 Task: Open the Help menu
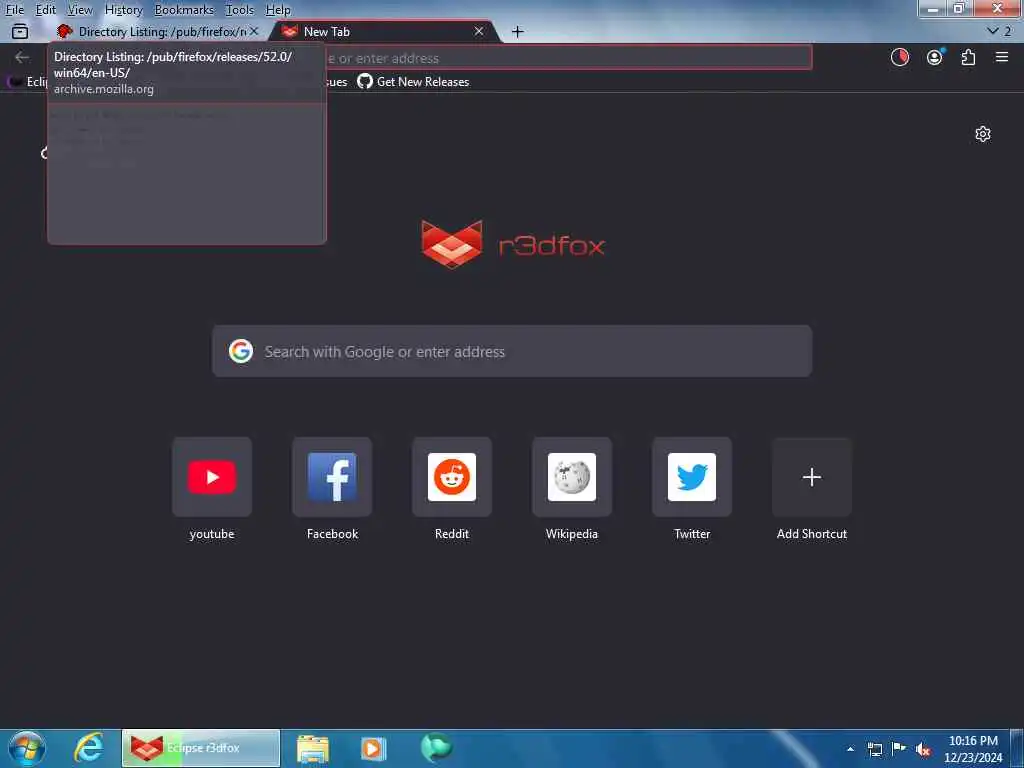click(278, 10)
